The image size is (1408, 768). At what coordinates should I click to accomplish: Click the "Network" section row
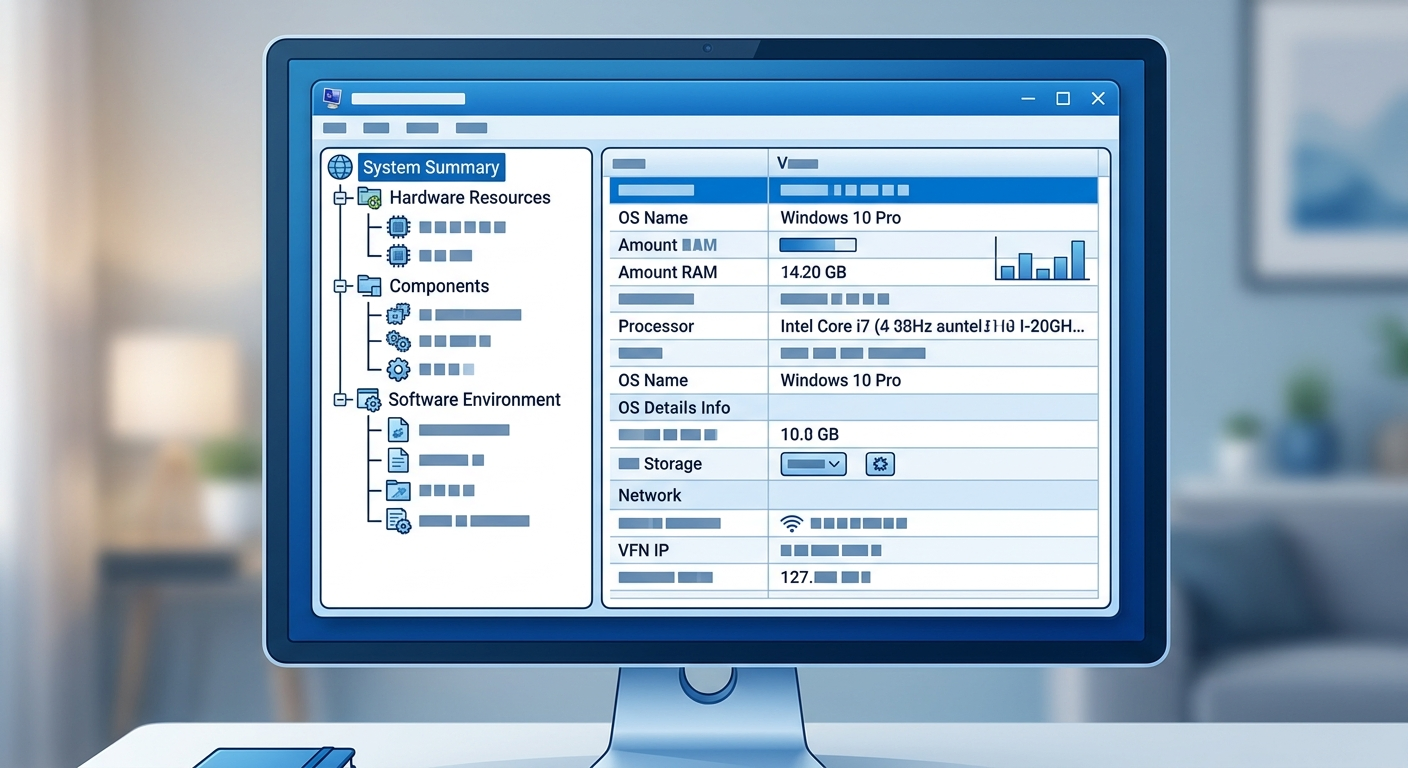tap(853, 495)
